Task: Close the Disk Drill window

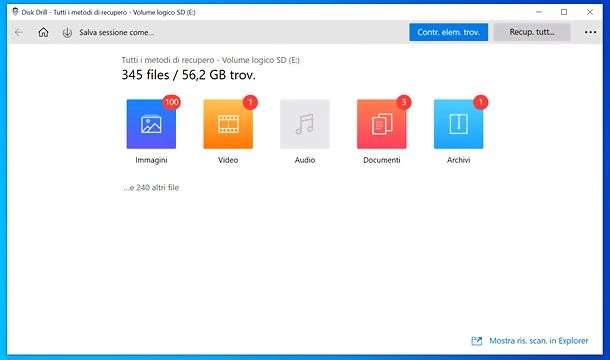Action: [590, 12]
